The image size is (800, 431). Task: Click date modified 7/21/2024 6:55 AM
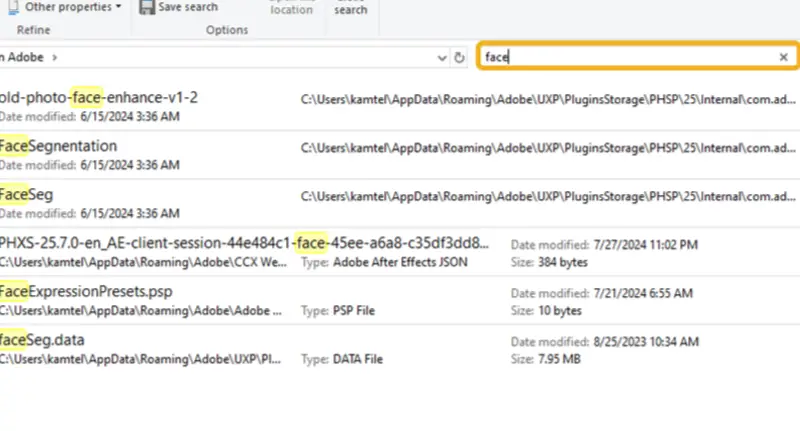[643, 293]
